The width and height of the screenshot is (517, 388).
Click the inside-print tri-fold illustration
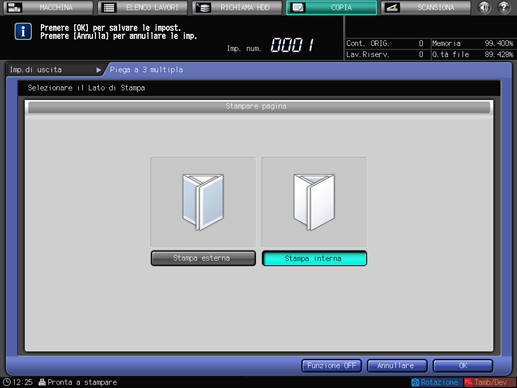click(314, 202)
